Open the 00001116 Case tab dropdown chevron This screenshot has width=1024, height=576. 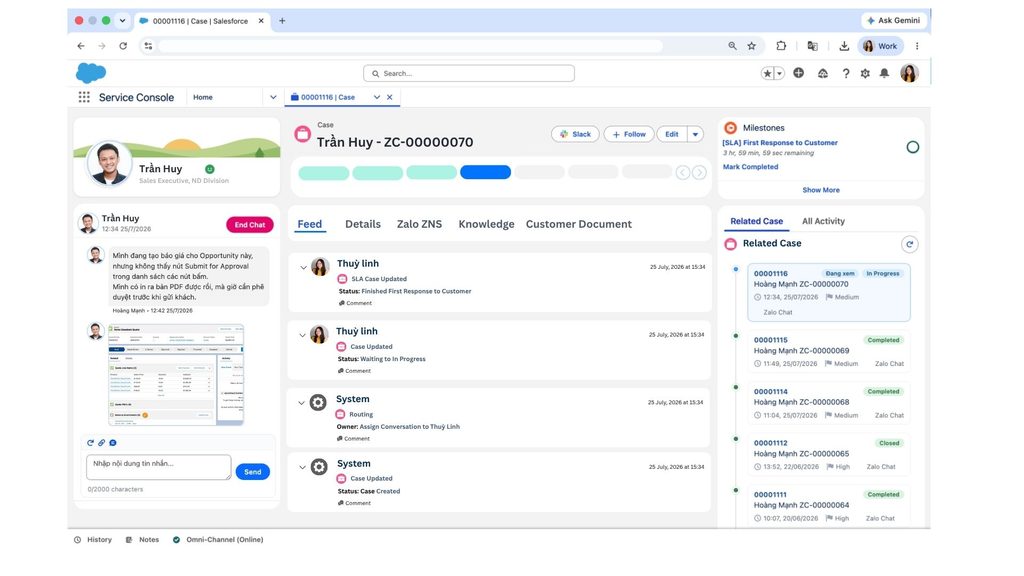coord(377,97)
